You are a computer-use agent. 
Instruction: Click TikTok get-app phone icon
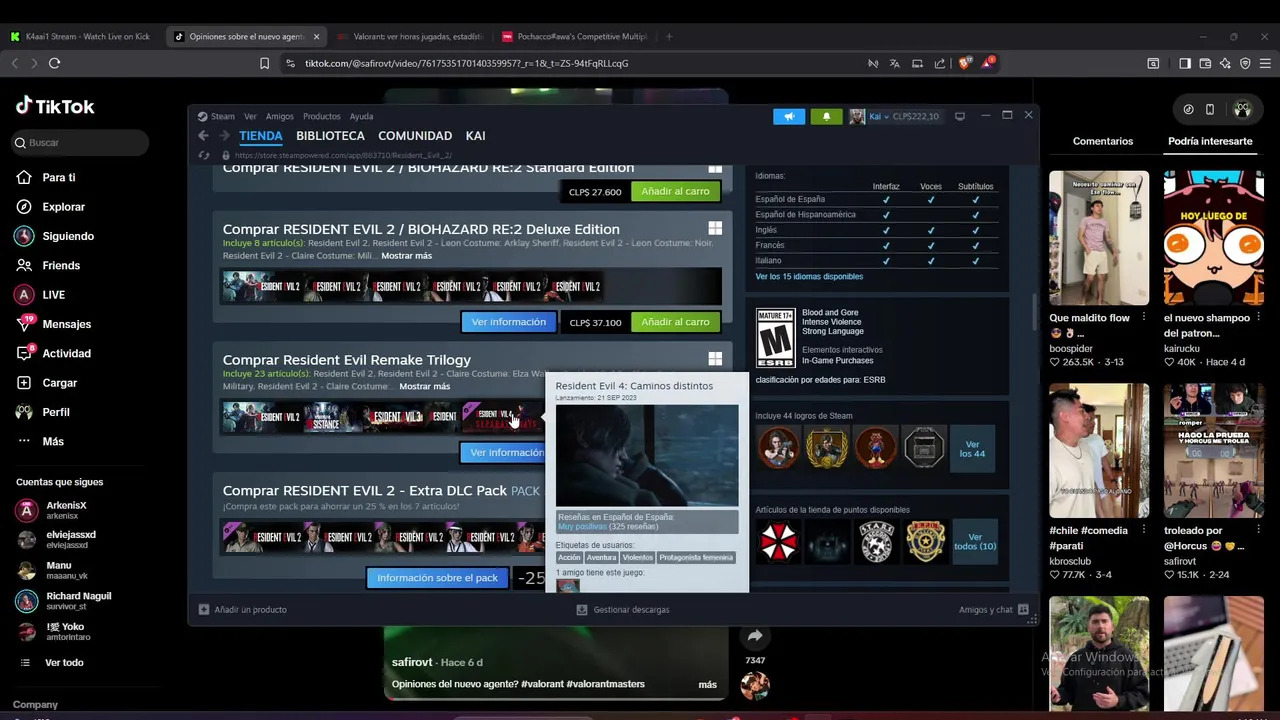coord(1209,109)
